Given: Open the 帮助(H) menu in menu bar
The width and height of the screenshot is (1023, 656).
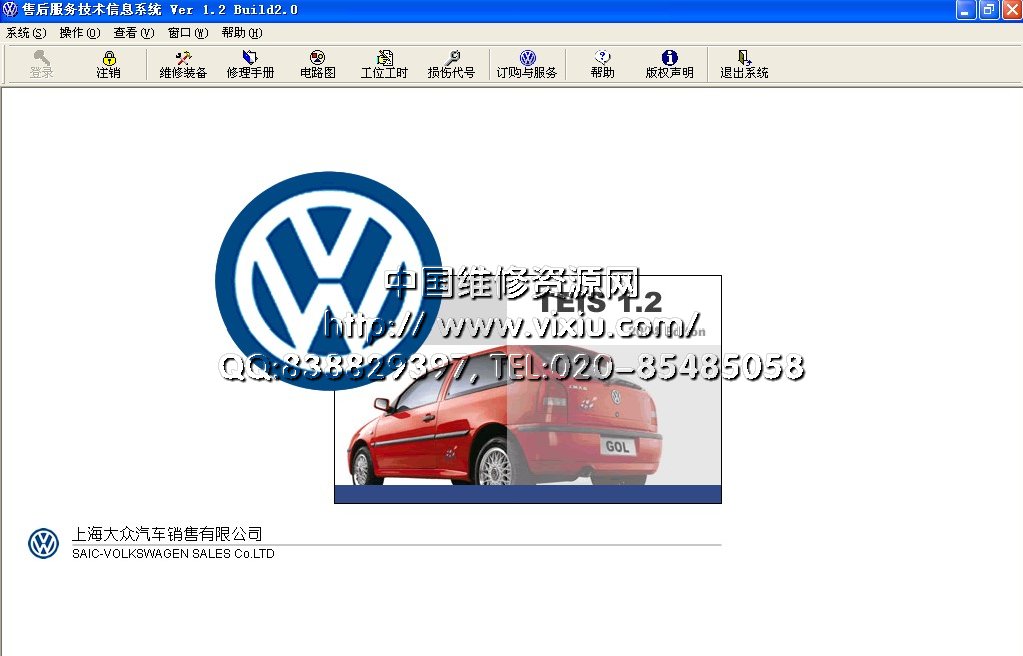Looking at the screenshot, I should pyautogui.click(x=242, y=33).
